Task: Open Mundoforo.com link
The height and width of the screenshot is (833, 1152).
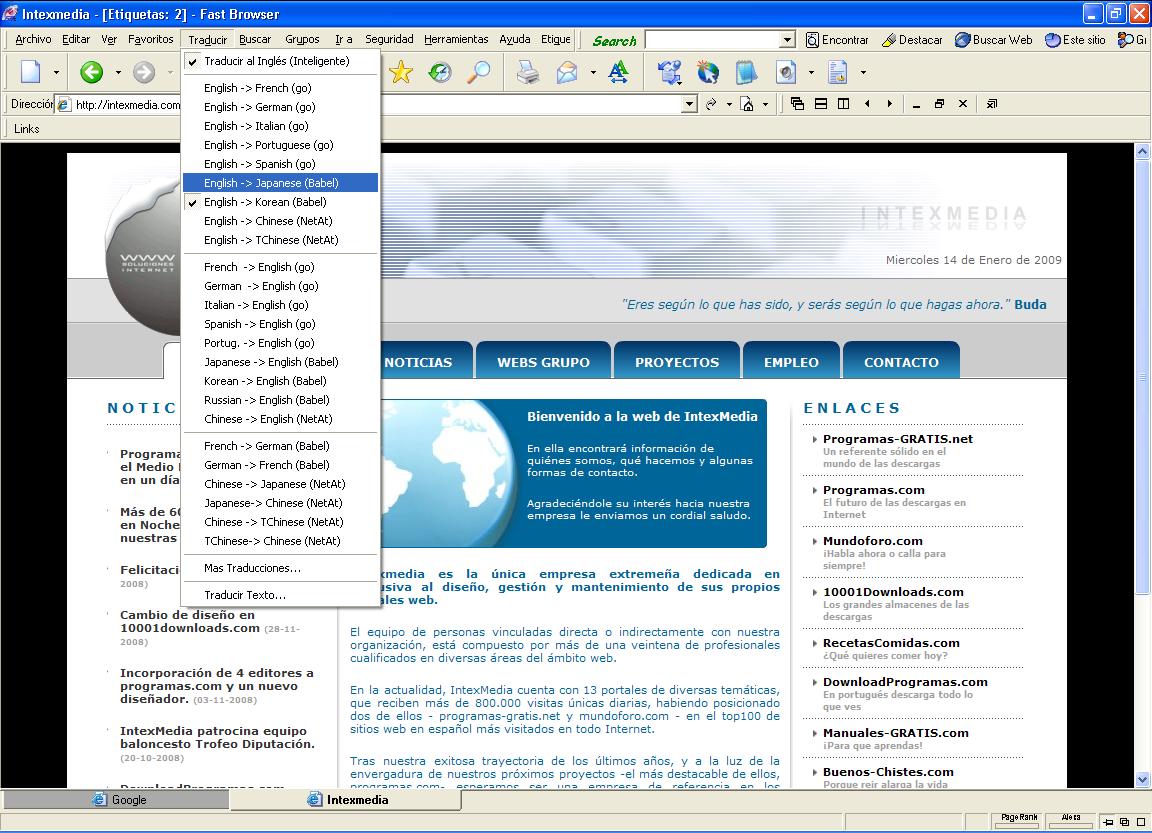Action: coord(872,541)
